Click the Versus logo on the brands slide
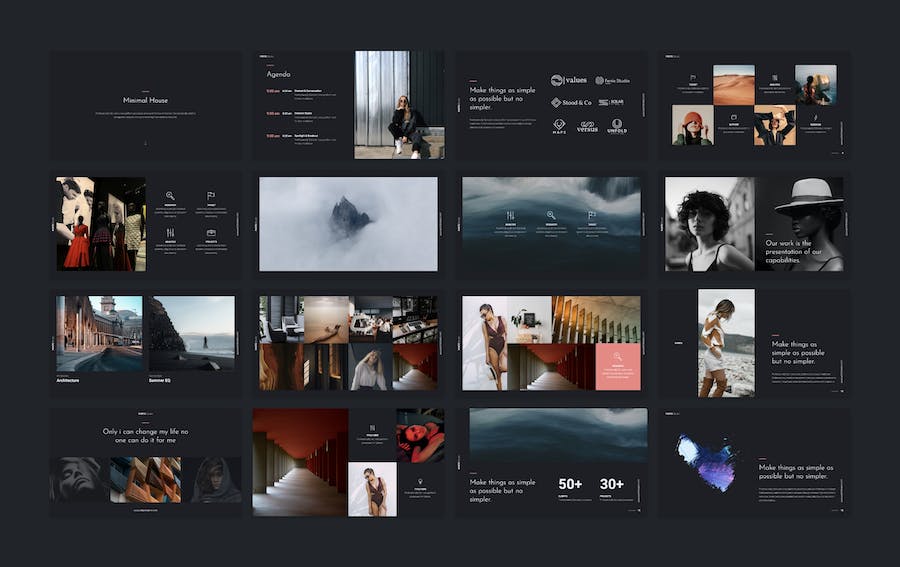Image resolution: width=900 pixels, height=567 pixels. [587, 127]
